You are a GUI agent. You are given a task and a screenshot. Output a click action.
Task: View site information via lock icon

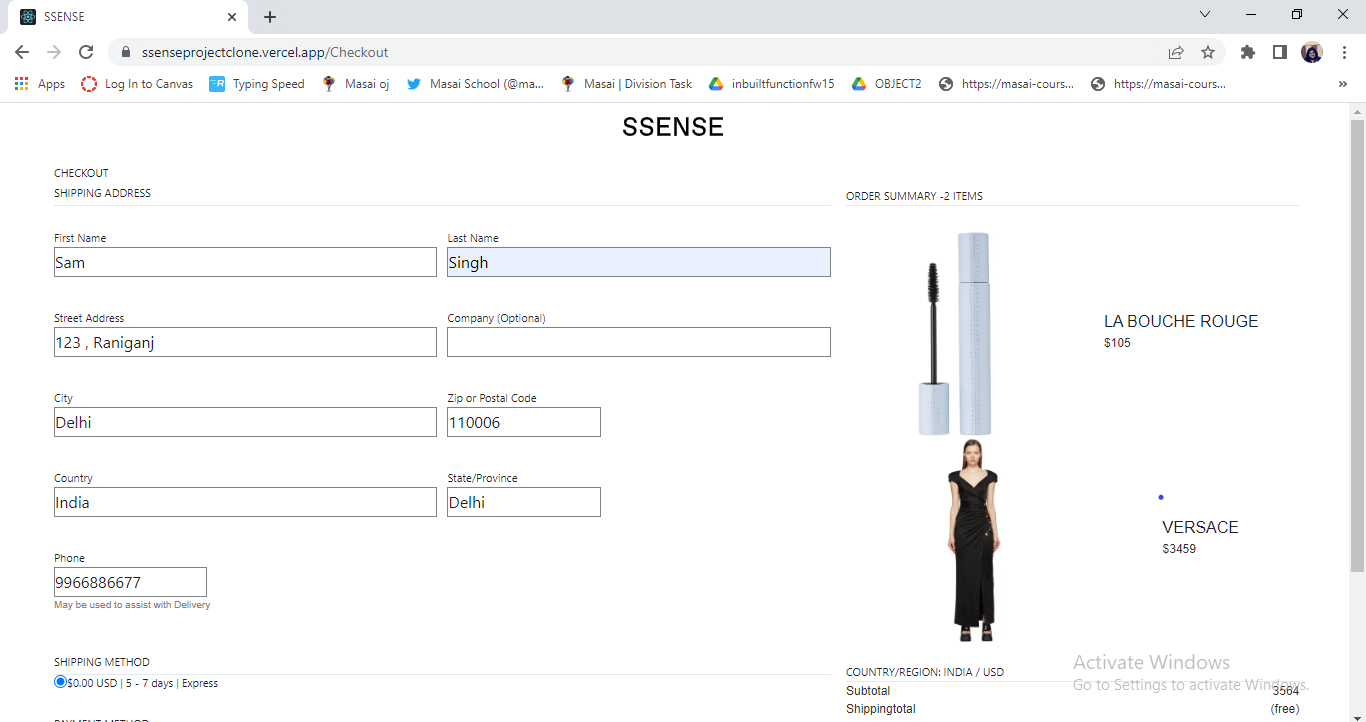coord(126,52)
